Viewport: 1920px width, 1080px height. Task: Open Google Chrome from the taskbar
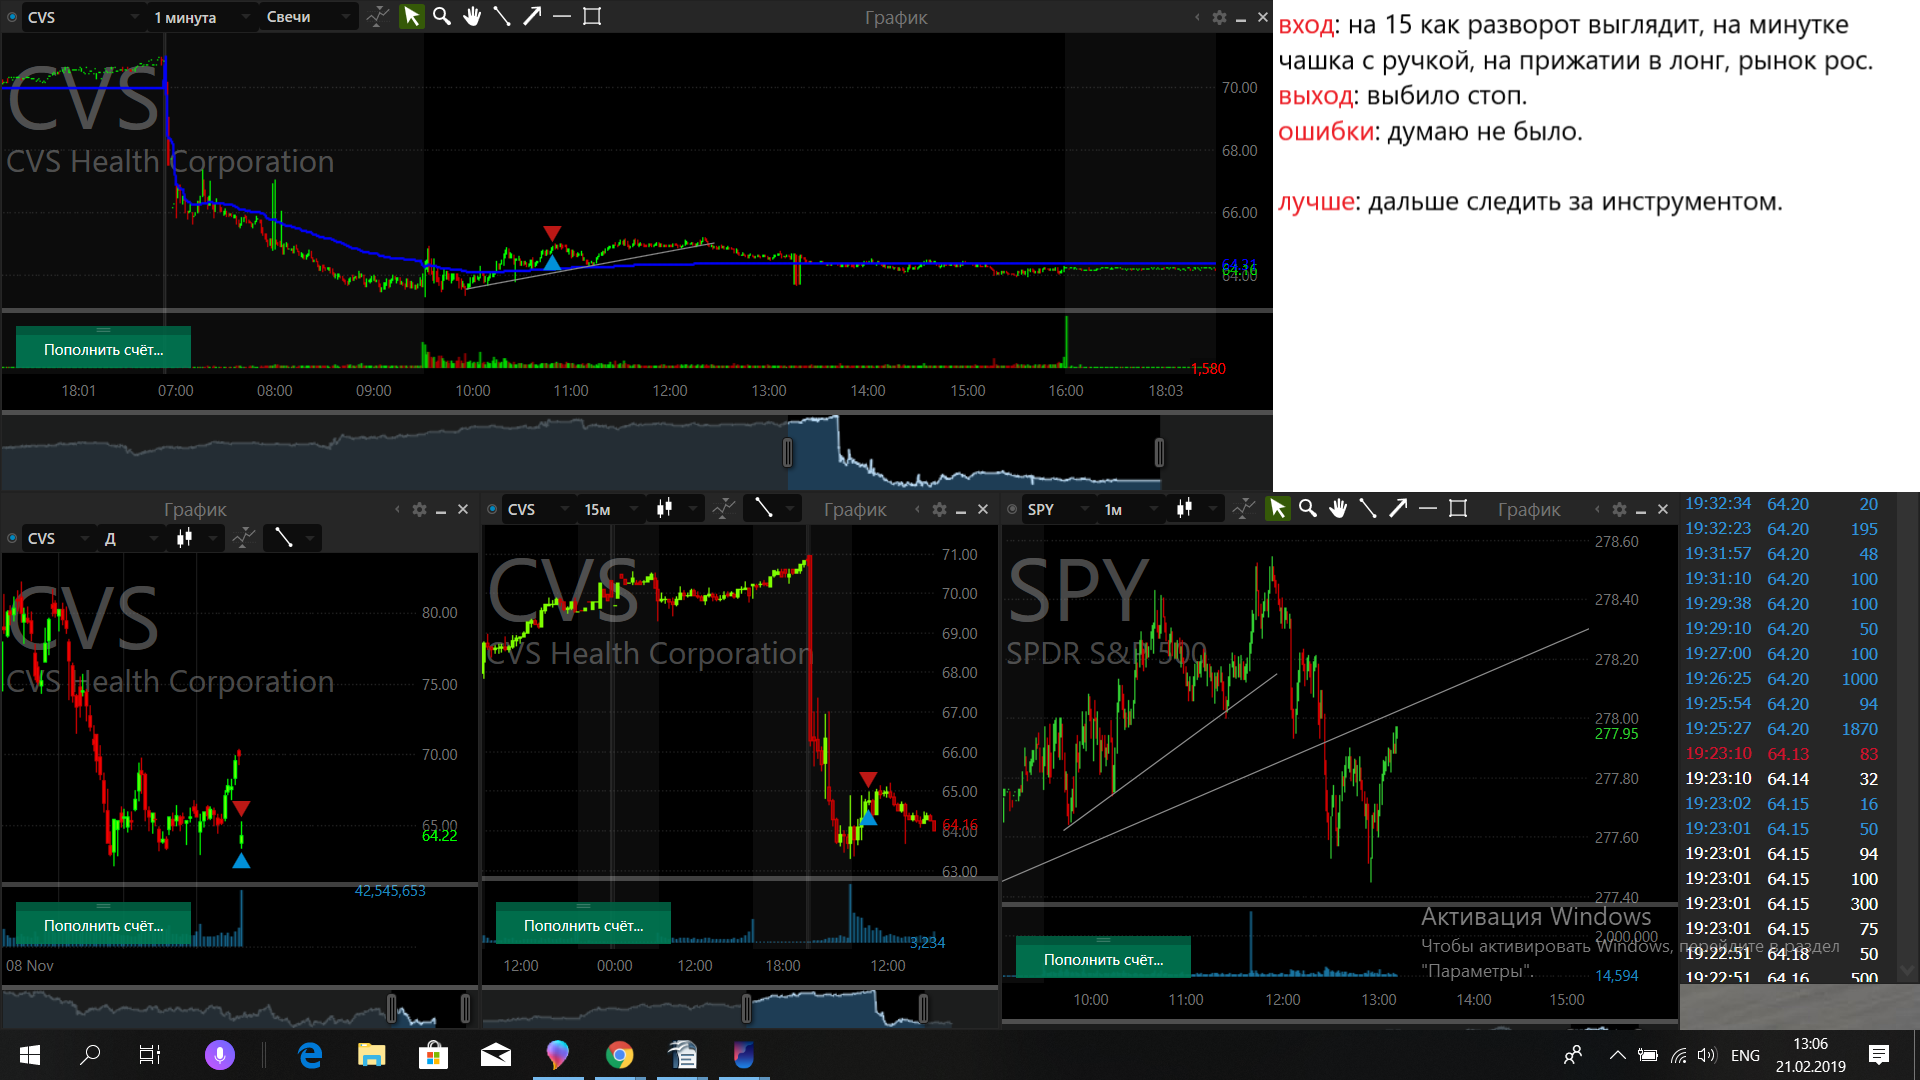tap(620, 1055)
